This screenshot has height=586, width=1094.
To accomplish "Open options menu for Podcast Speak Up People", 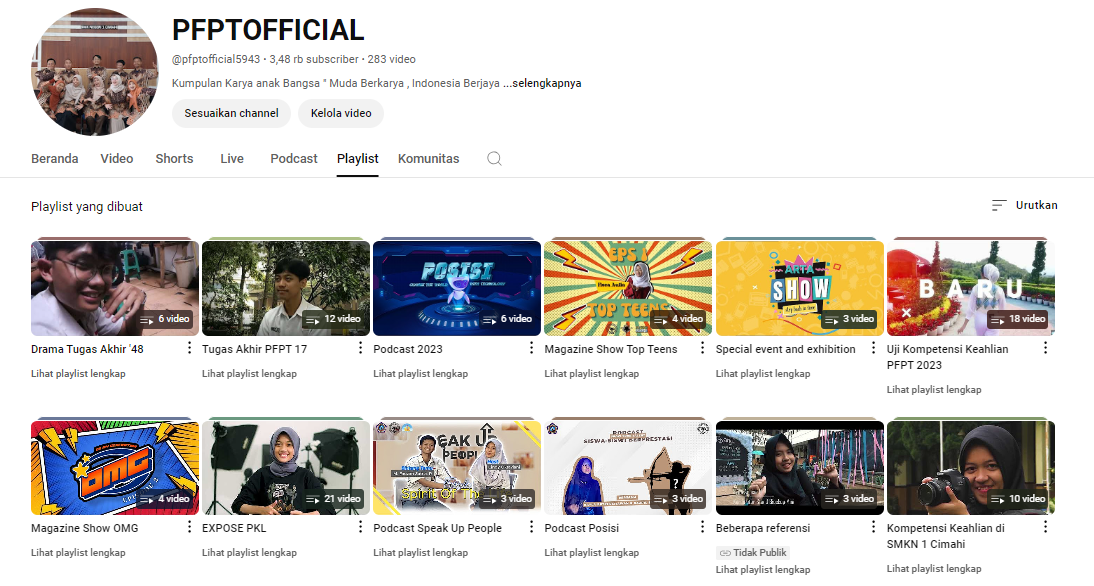I will tap(531, 527).
